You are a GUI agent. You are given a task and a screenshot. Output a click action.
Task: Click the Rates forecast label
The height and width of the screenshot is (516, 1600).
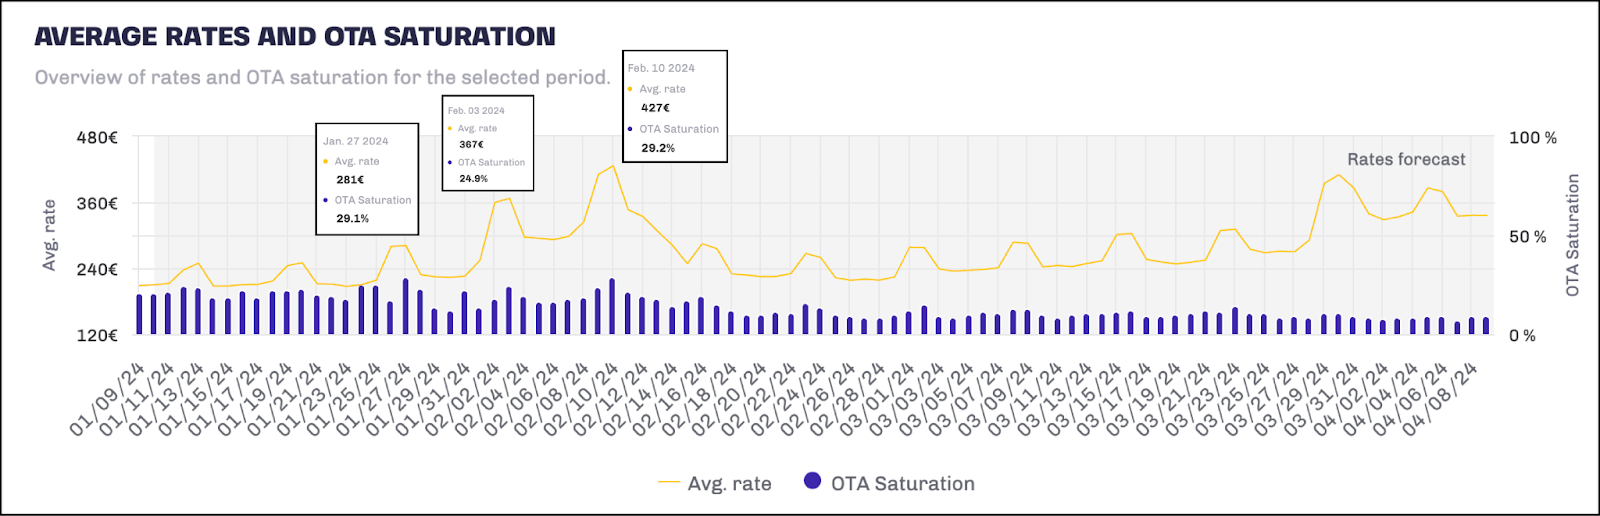click(x=1406, y=159)
